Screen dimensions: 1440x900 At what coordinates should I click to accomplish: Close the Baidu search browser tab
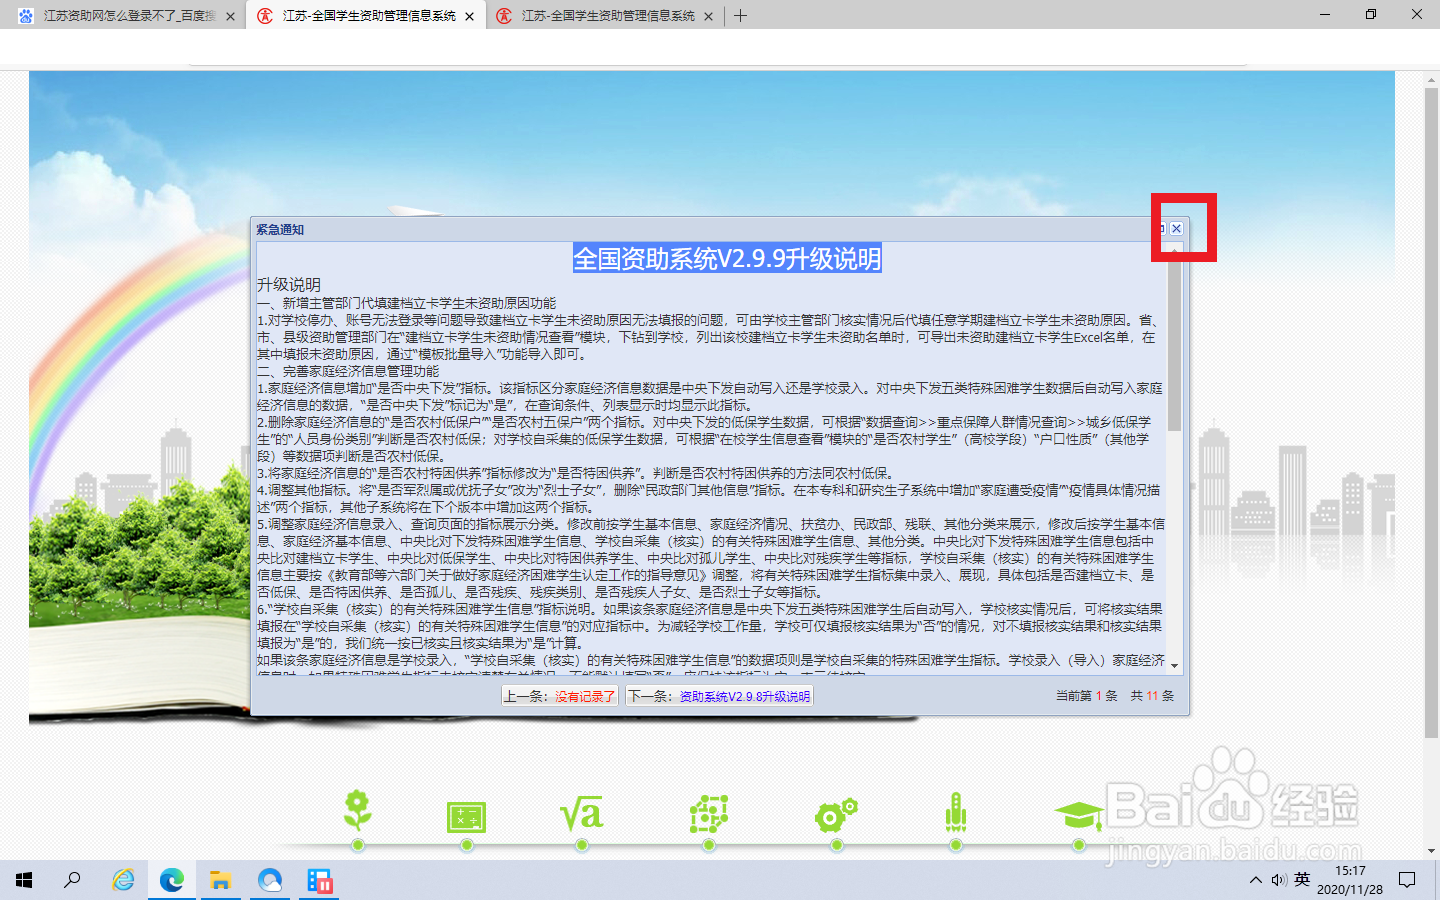(230, 16)
